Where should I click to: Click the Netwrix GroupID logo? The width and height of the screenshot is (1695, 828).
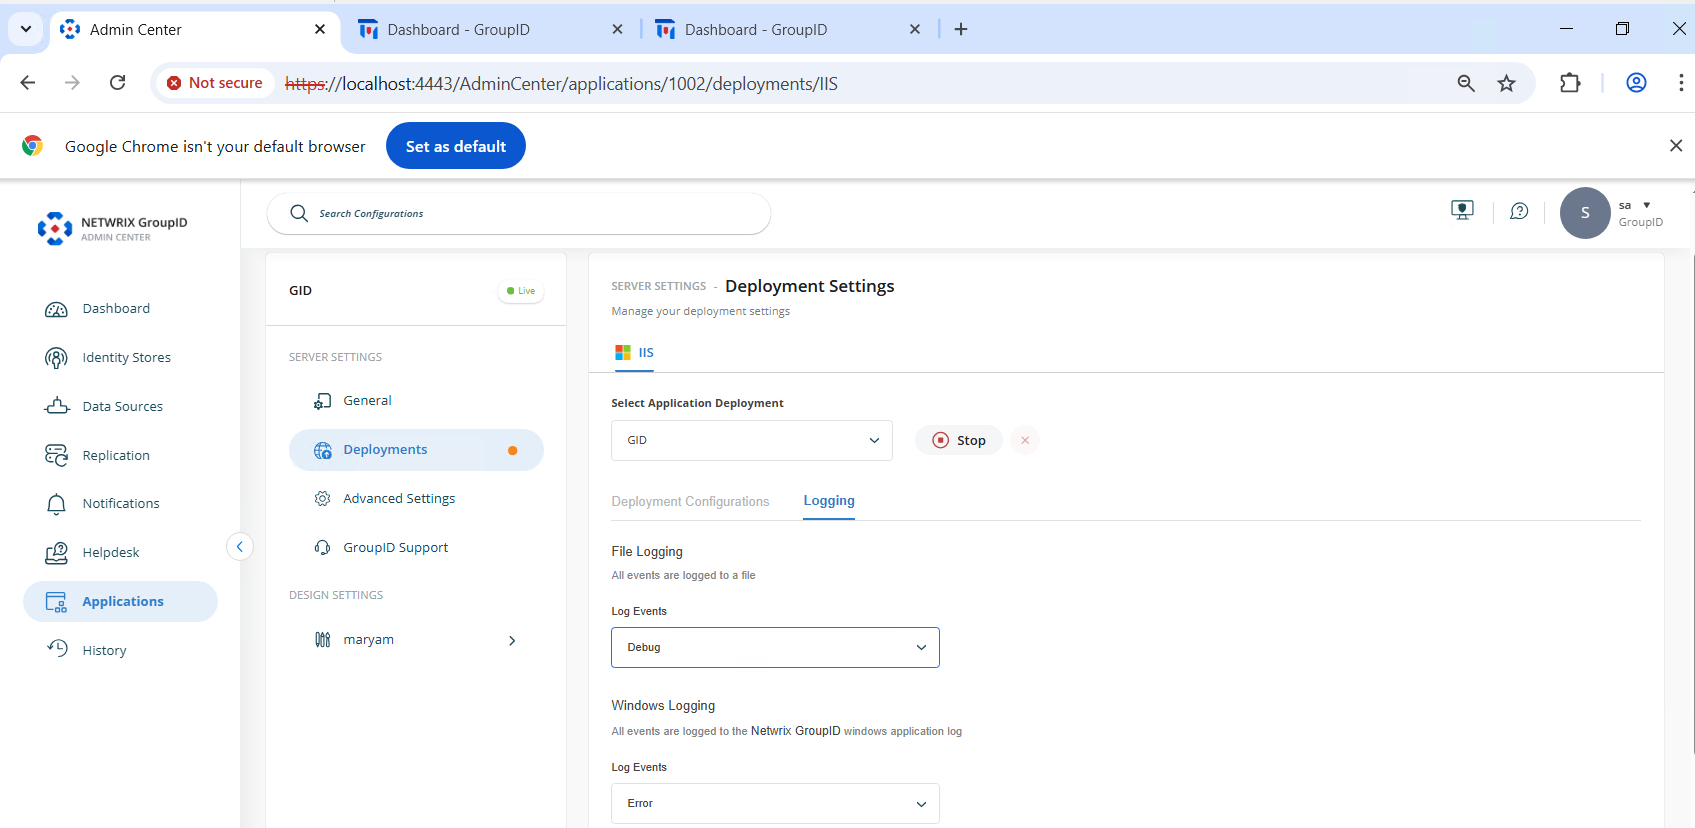point(112,228)
